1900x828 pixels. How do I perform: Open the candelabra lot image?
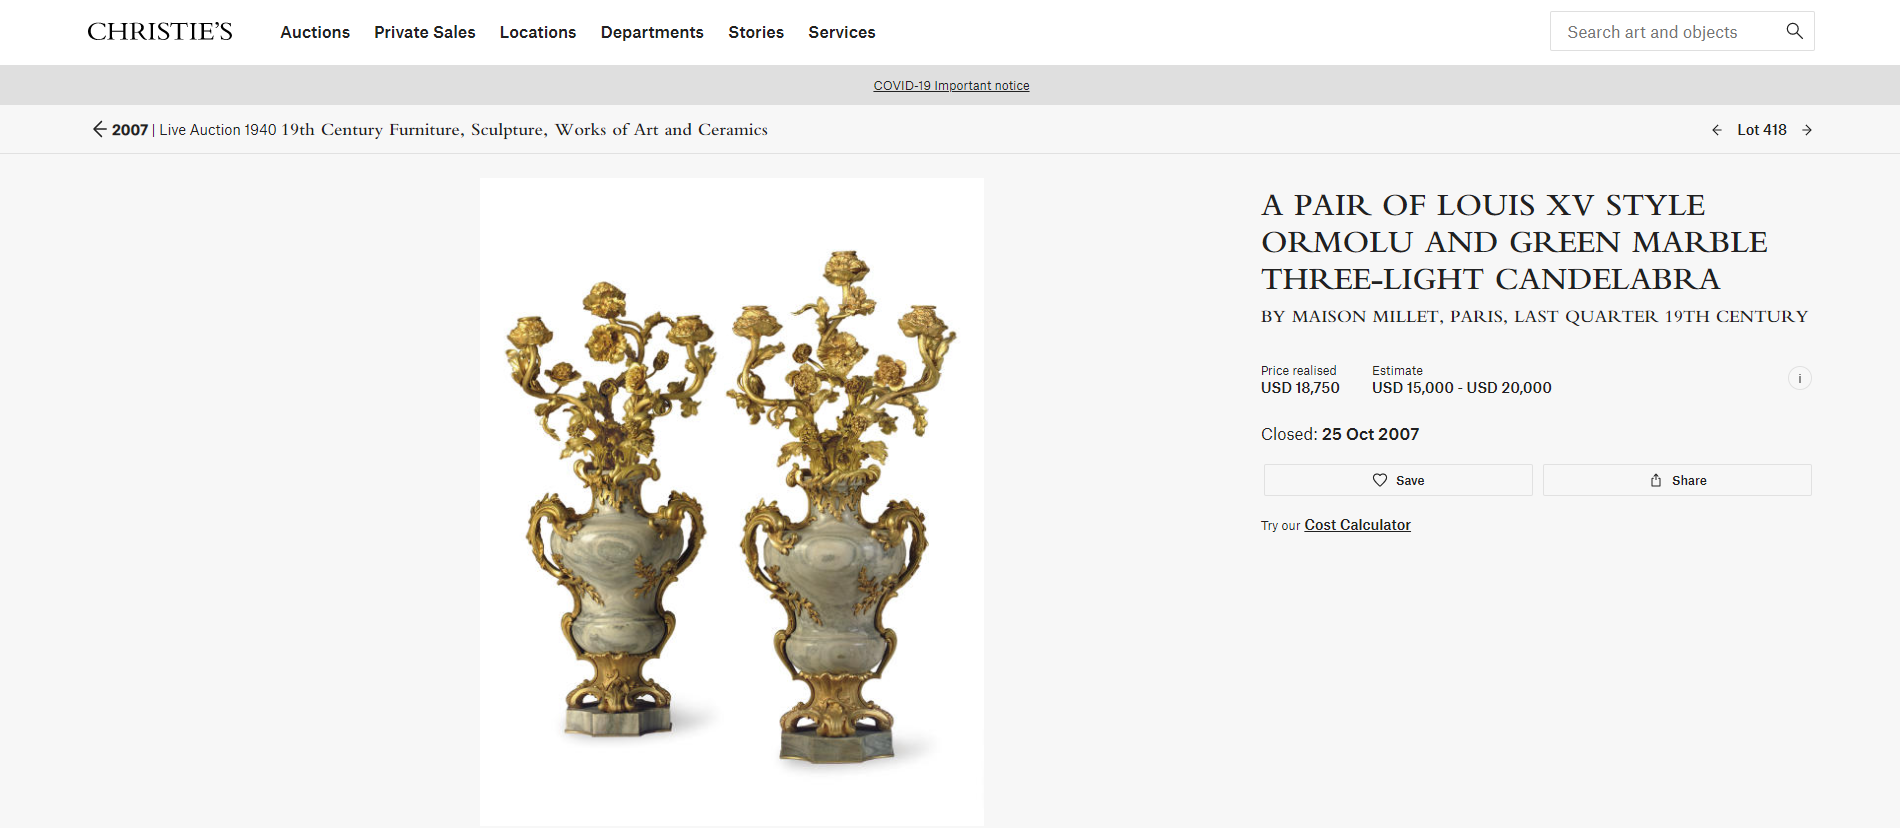pyautogui.click(x=732, y=502)
